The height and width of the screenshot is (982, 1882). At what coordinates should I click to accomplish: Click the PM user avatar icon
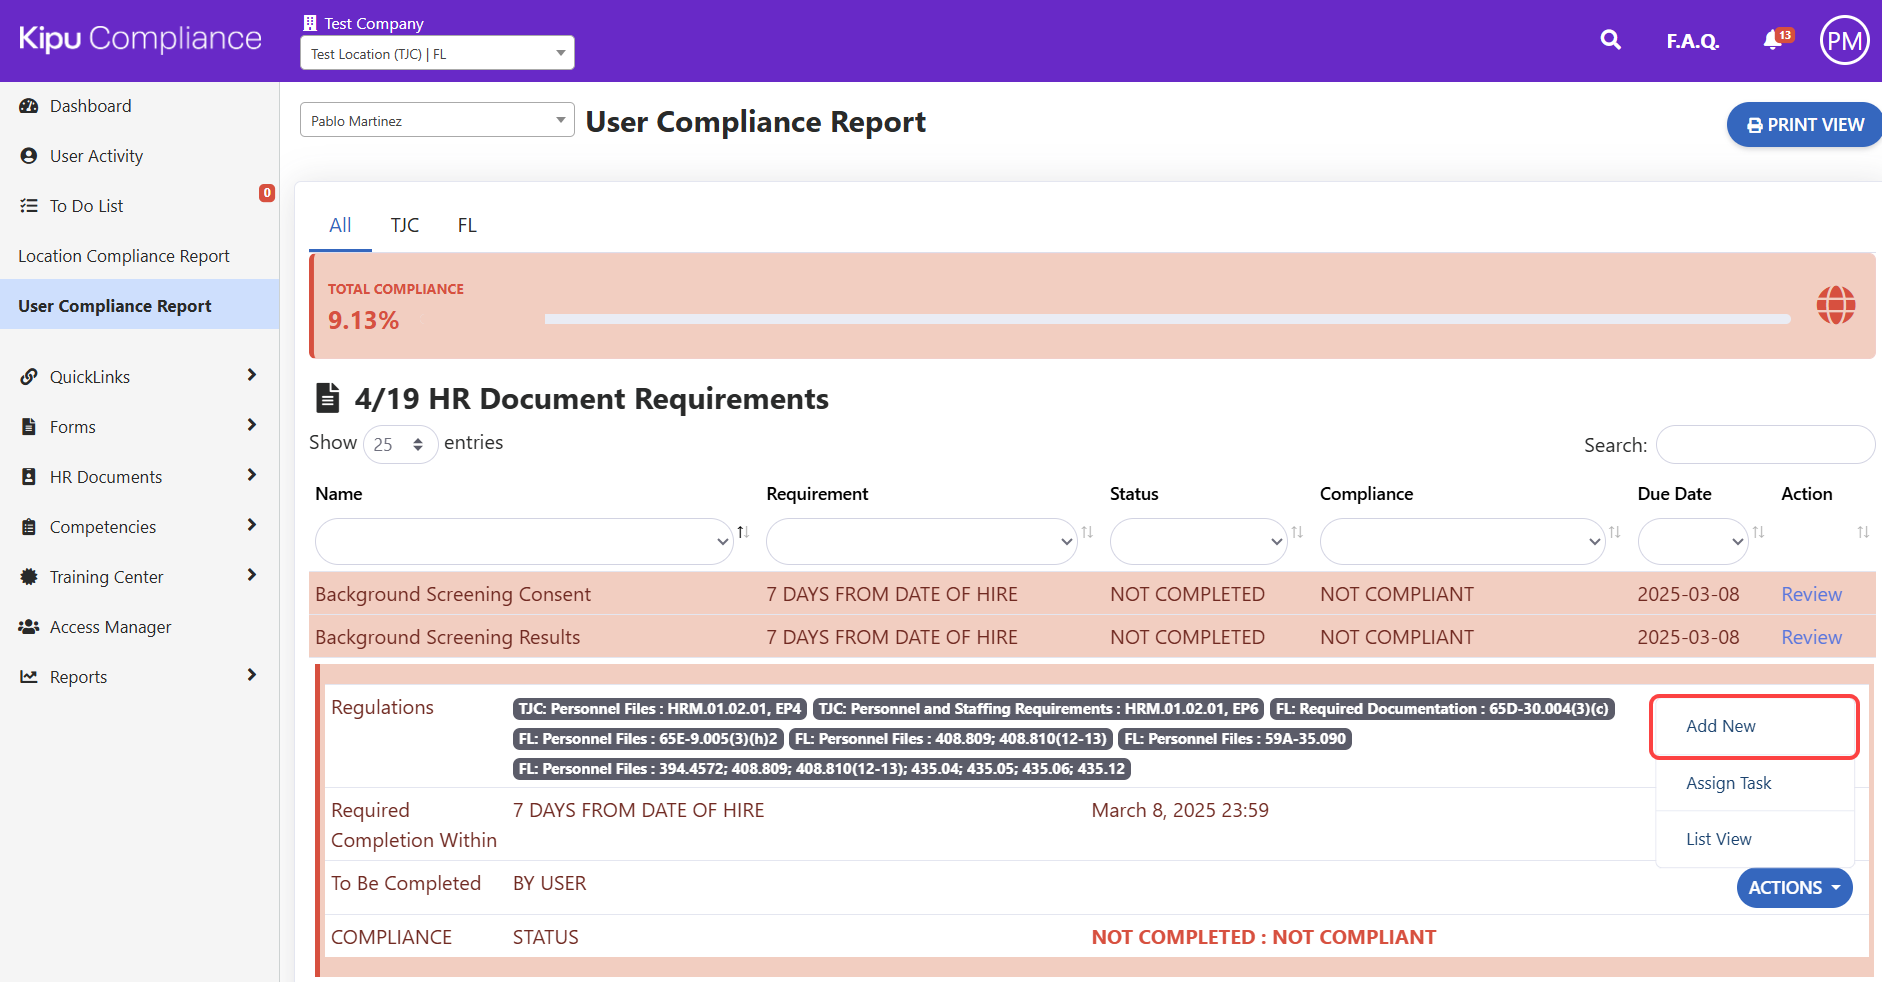1844,41
